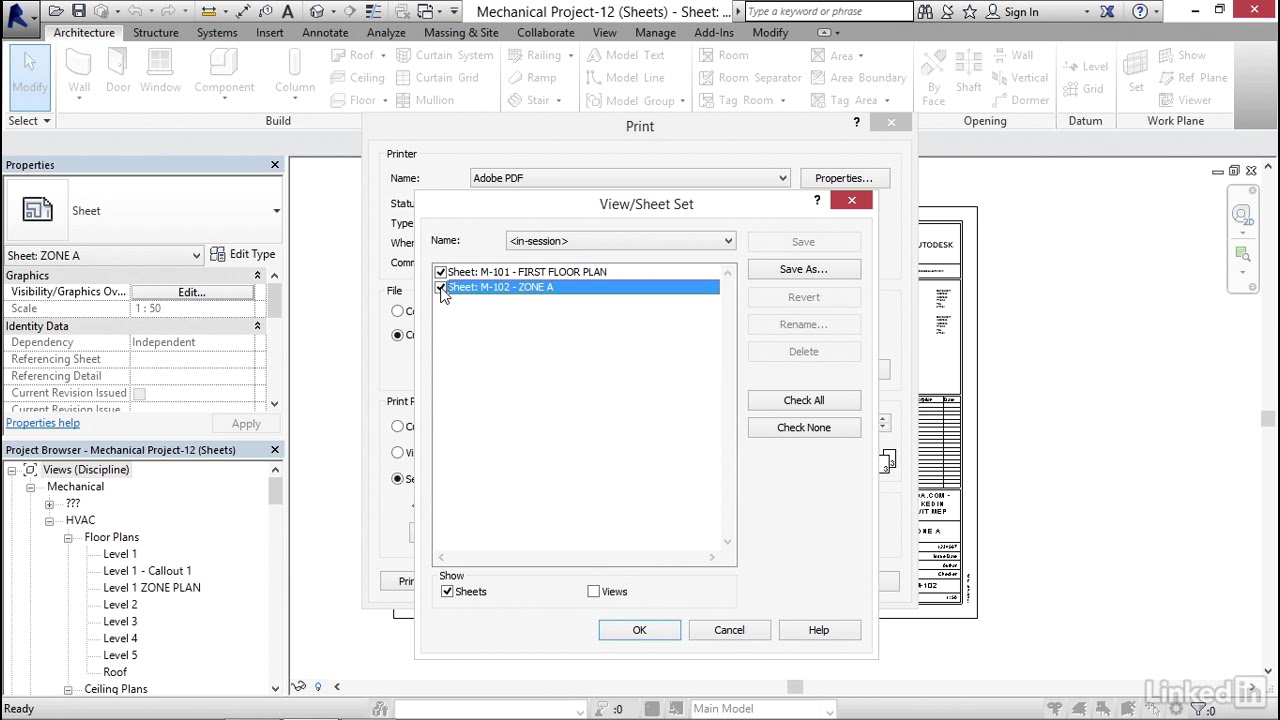Select Level 1 ZONE PLAN in Project Browser

coord(152,588)
